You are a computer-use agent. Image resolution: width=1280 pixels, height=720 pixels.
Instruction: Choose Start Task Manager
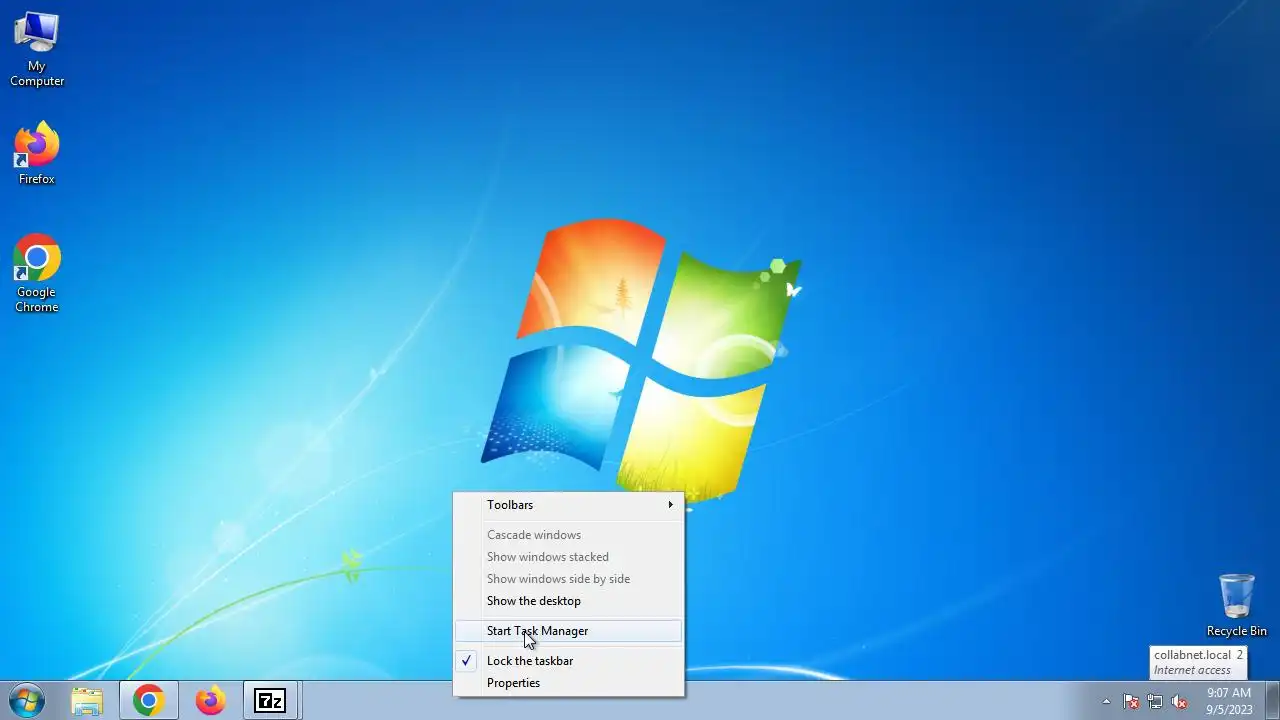(569, 631)
